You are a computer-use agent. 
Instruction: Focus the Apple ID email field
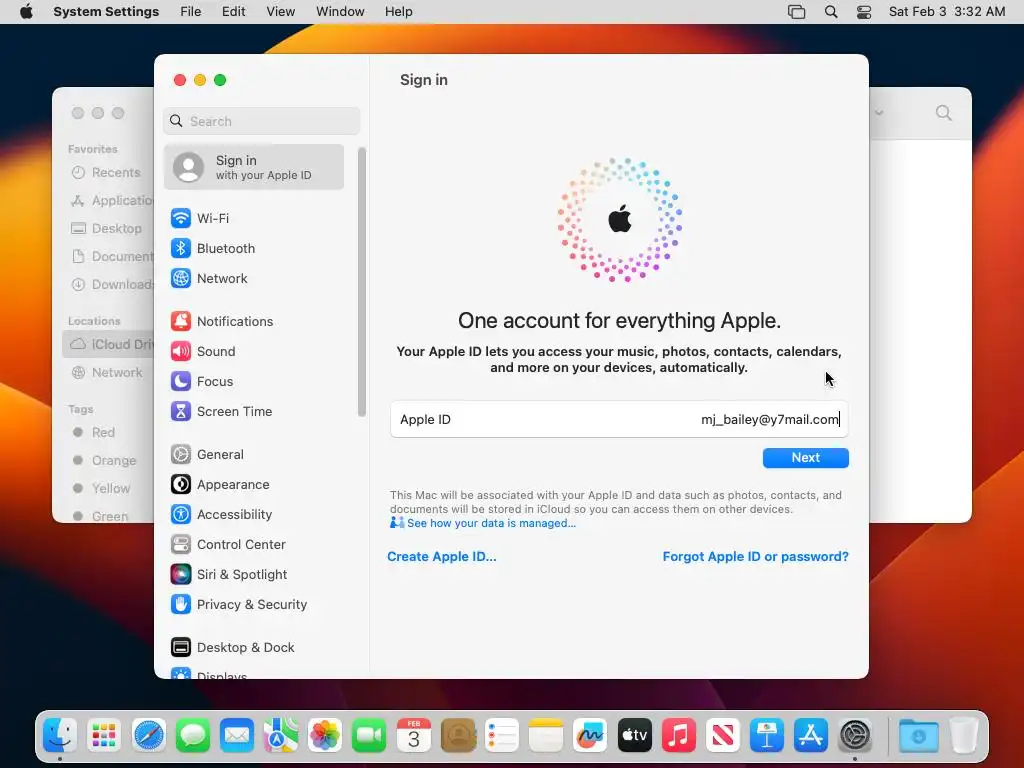tap(619, 419)
